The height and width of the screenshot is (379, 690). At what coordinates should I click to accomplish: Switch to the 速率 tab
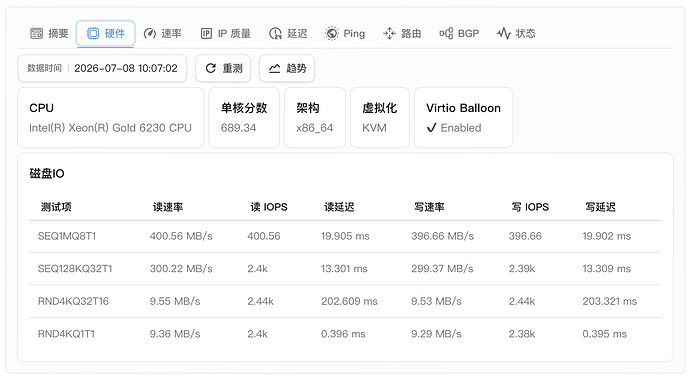pos(162,33)
